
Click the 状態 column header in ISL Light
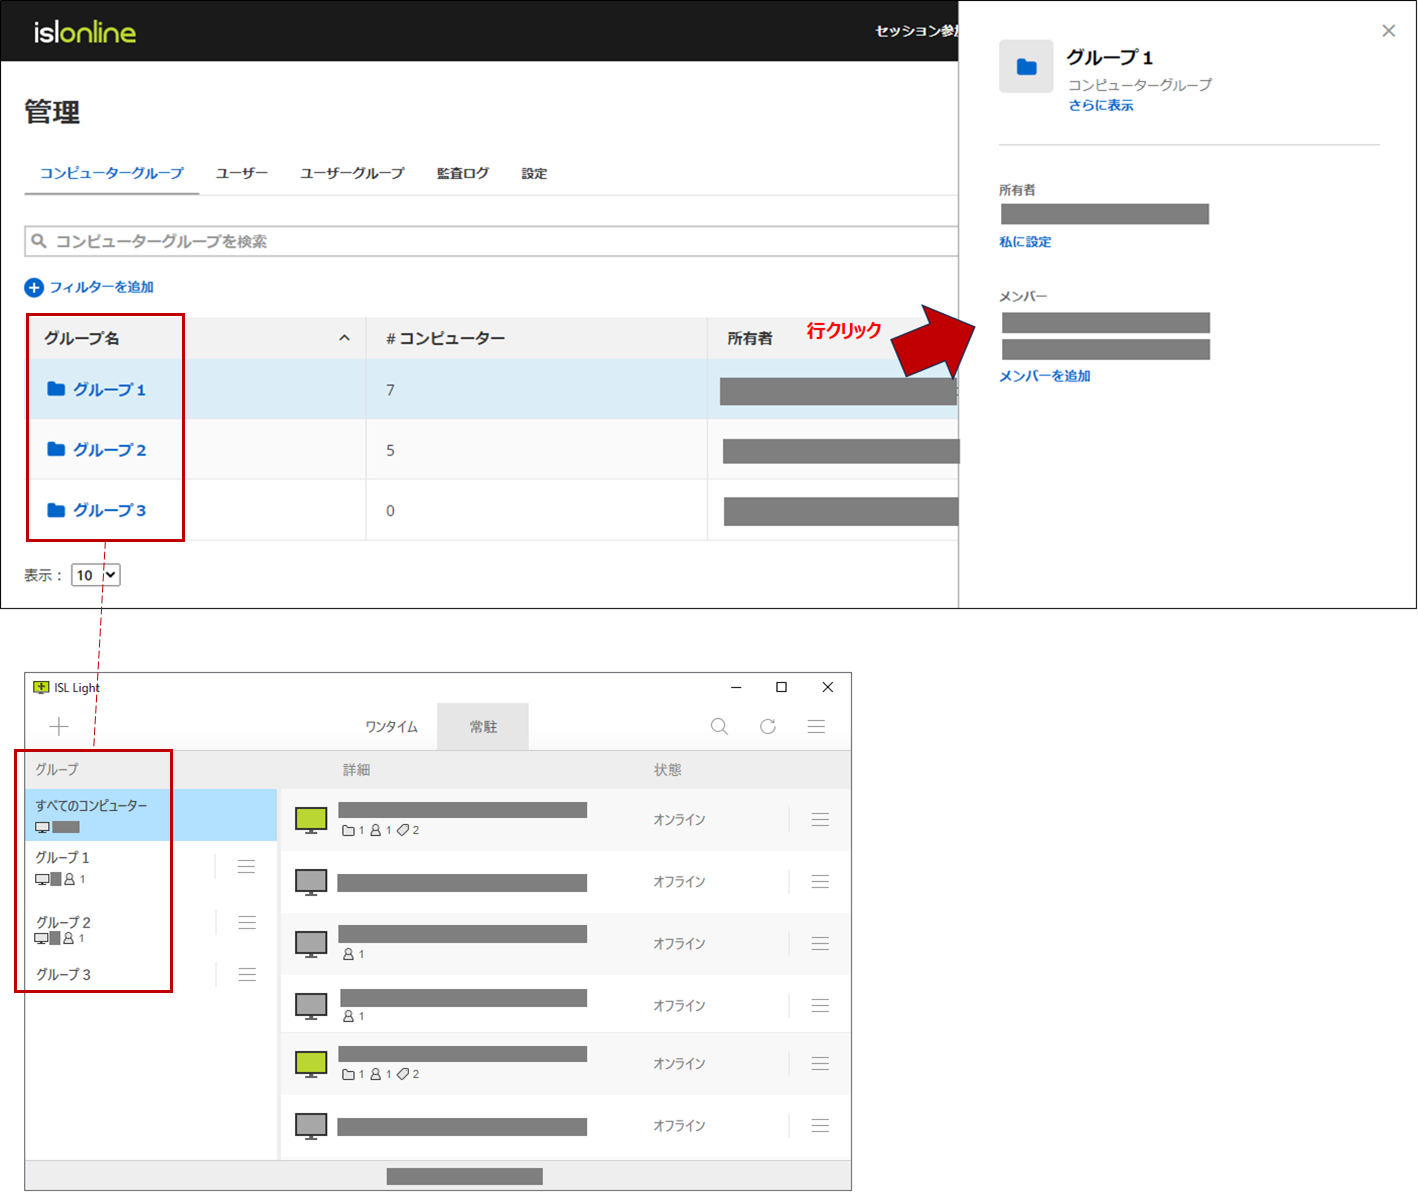click(x=668, y=770)
